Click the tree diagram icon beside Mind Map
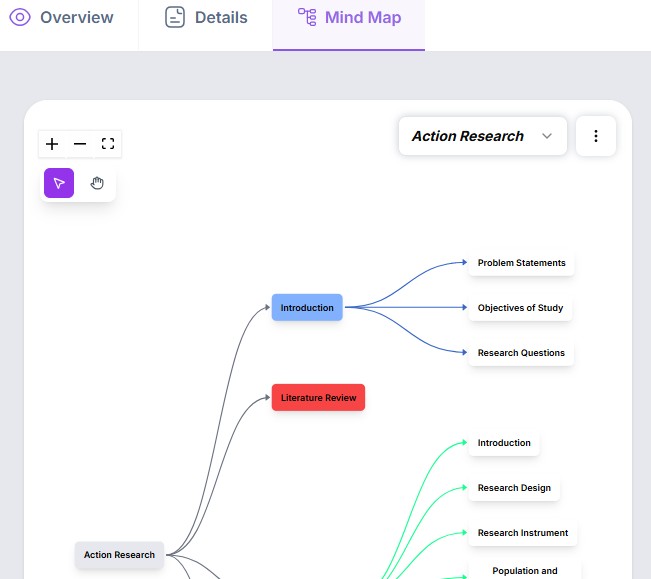This screenshot has height=579, width=651. pyautogui.click(x=307, y=17)
